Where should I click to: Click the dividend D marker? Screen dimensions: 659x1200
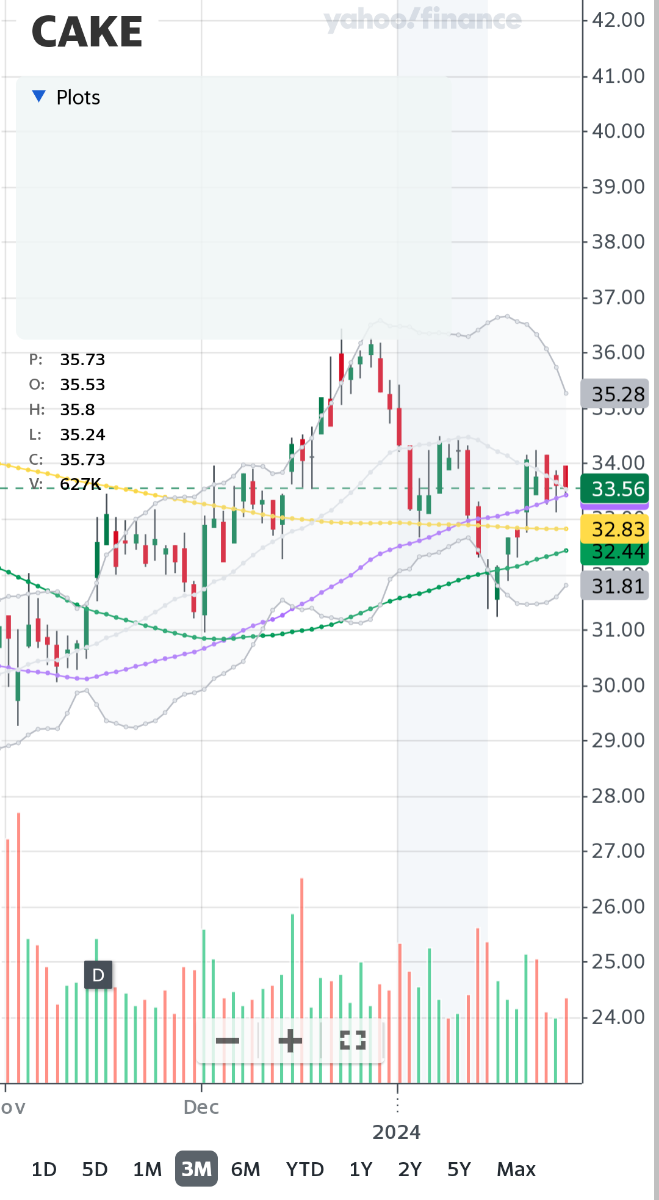[x=98, y=975]
